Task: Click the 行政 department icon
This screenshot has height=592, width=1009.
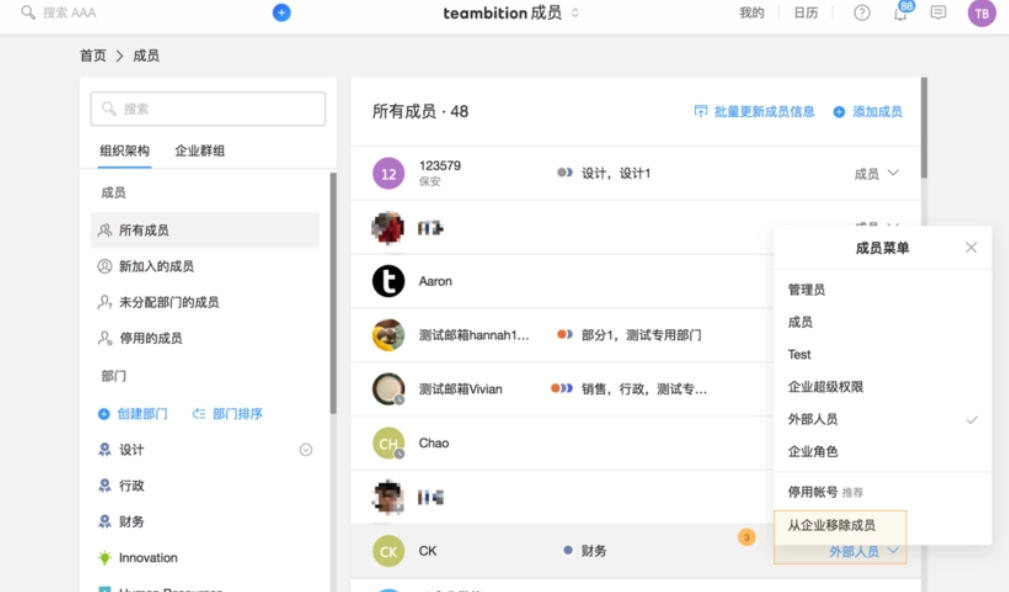Action: pyautogui.click(x=105, y=485)
